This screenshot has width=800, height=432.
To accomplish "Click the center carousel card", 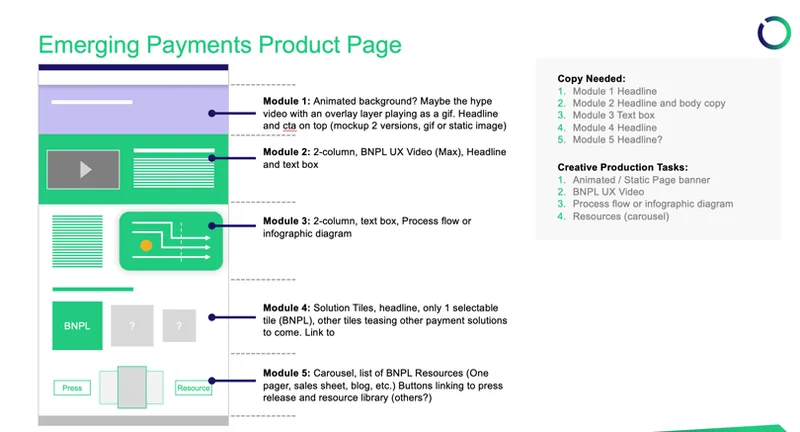I will click(x=132, y=387).
